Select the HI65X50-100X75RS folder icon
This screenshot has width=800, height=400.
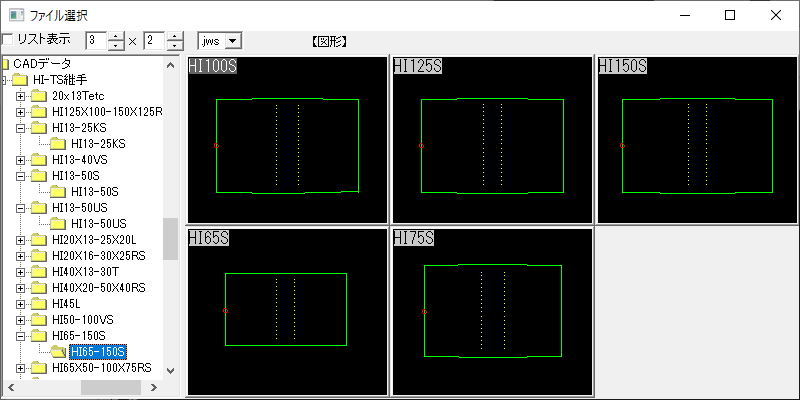tap(39, 368)
